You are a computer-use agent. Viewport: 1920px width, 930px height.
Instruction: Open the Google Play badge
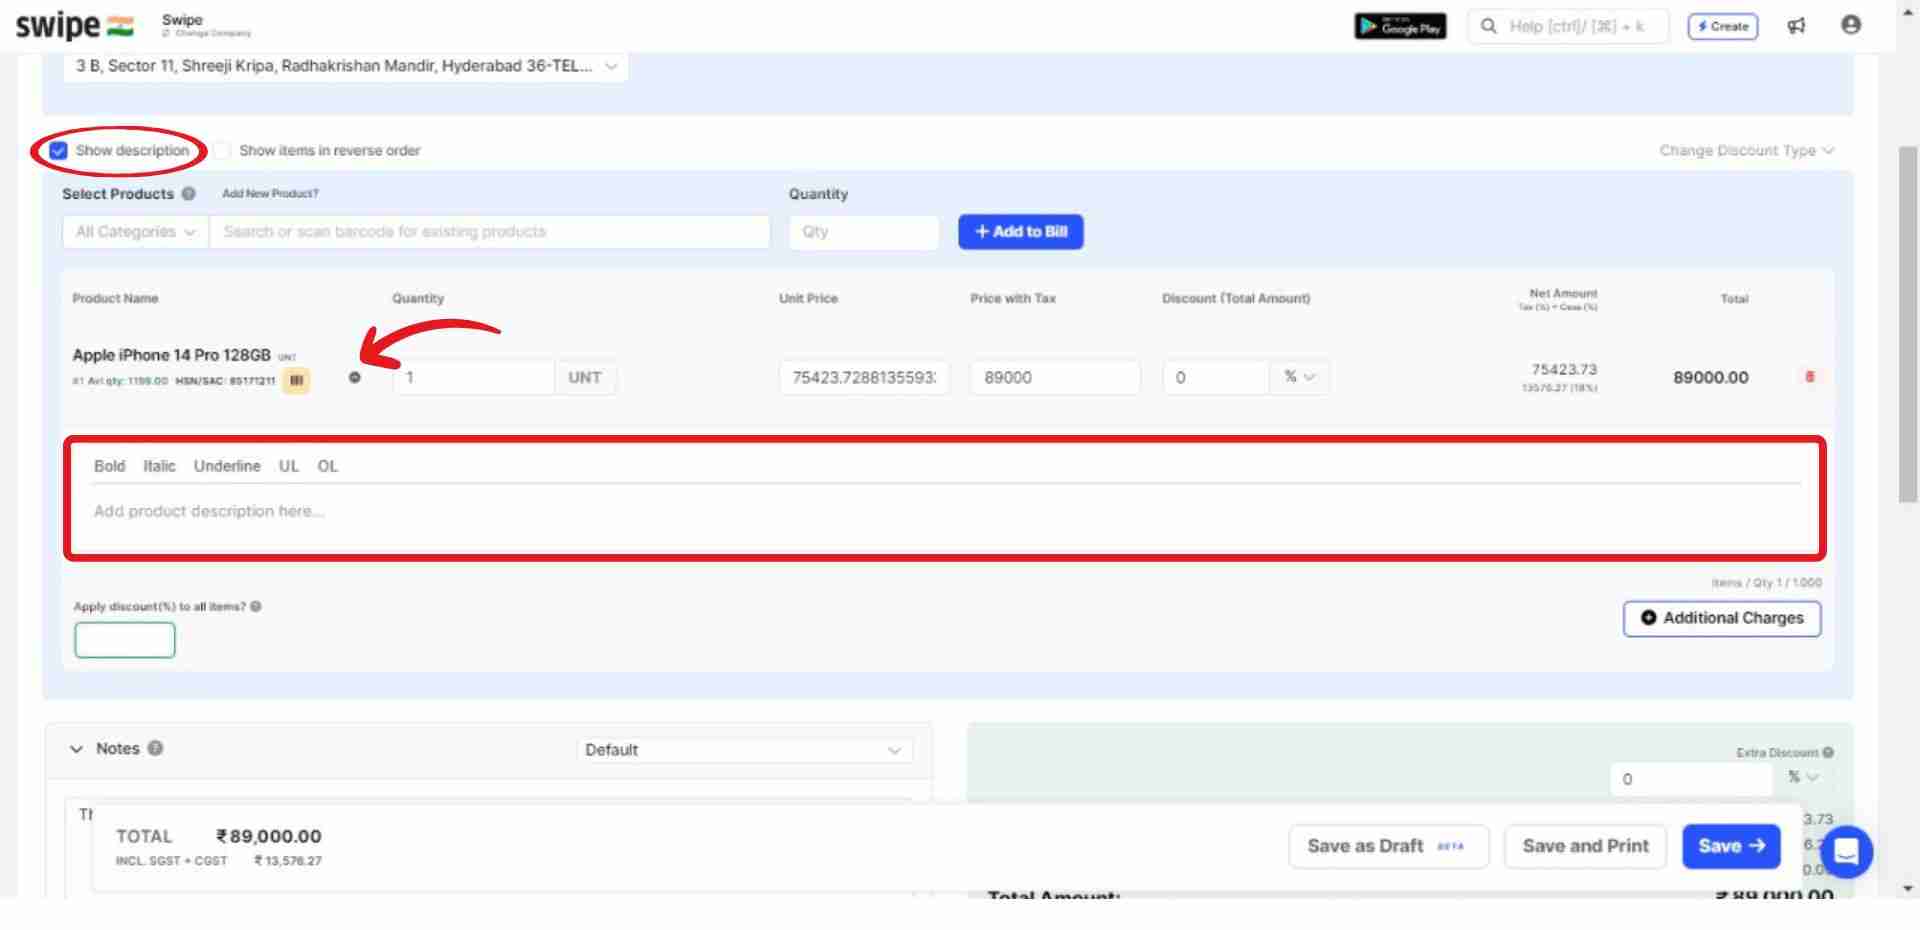1400,26
